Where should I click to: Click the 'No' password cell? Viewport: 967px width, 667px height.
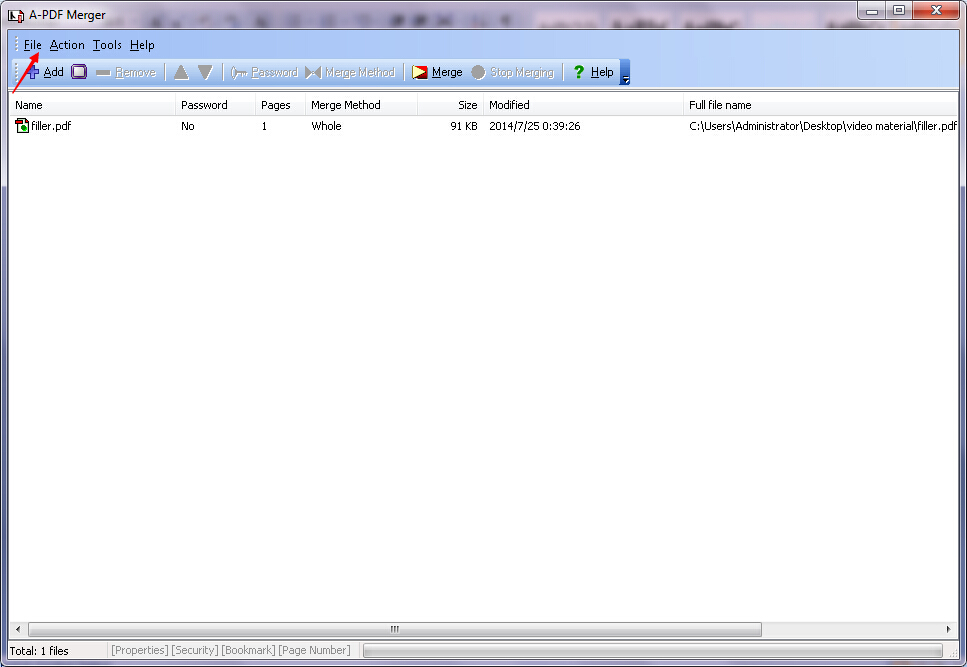click(187, 126)
